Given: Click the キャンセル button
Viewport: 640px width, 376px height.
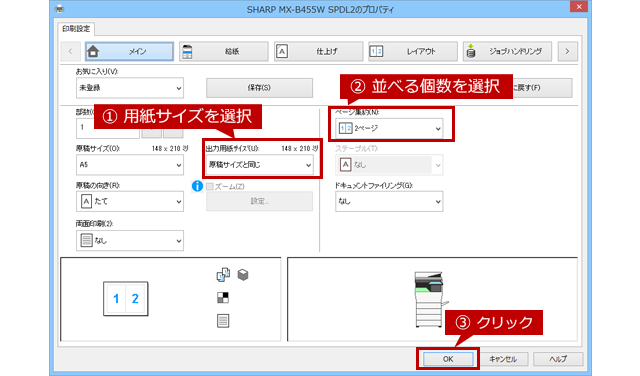Looking at the screenshot, I should (503, 359).
